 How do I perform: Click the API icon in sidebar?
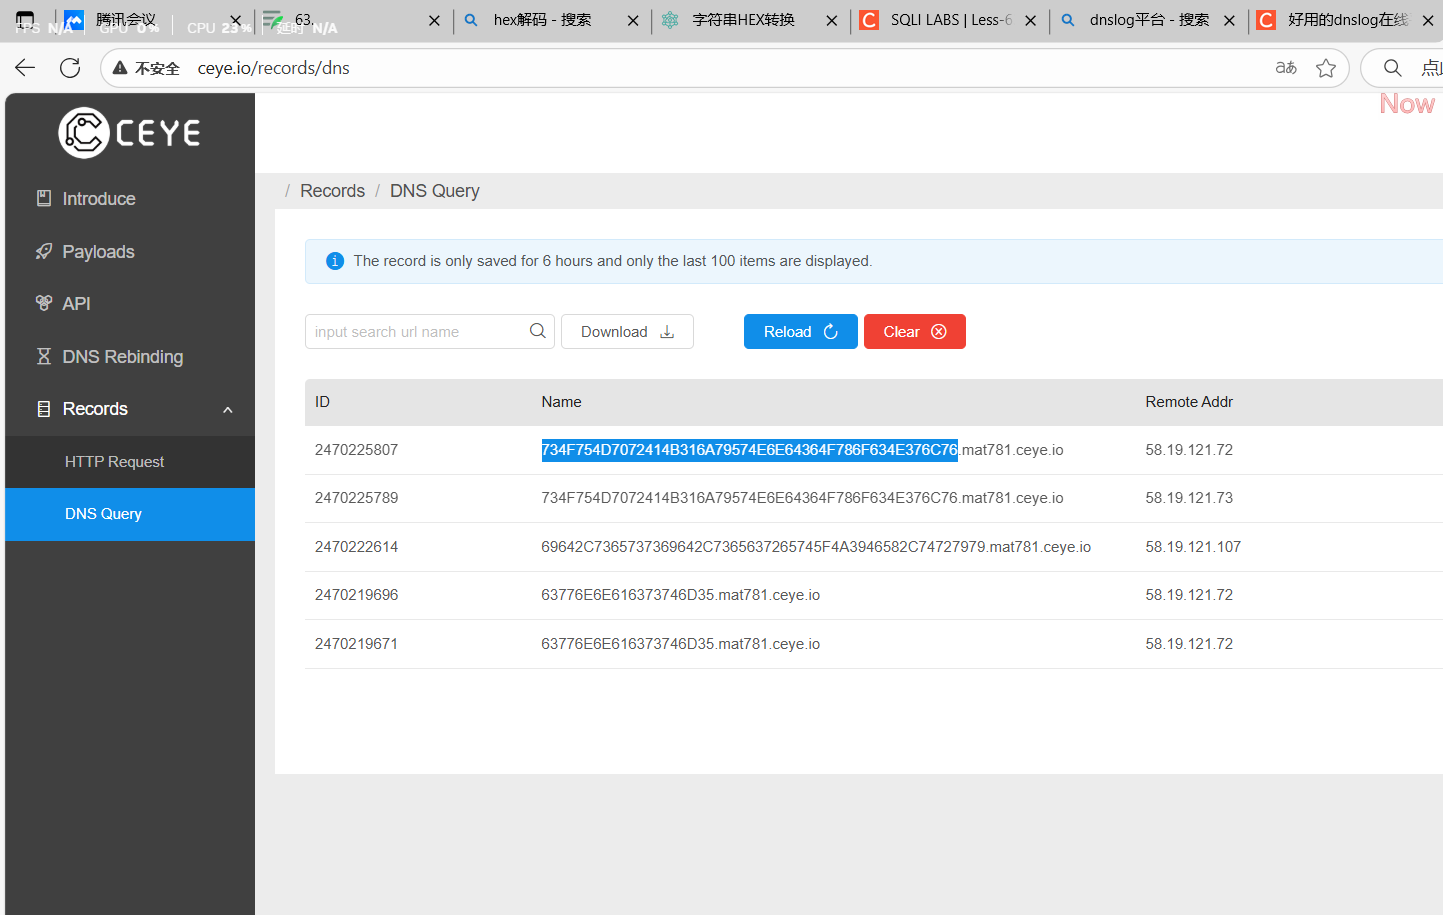coord(44,303)
